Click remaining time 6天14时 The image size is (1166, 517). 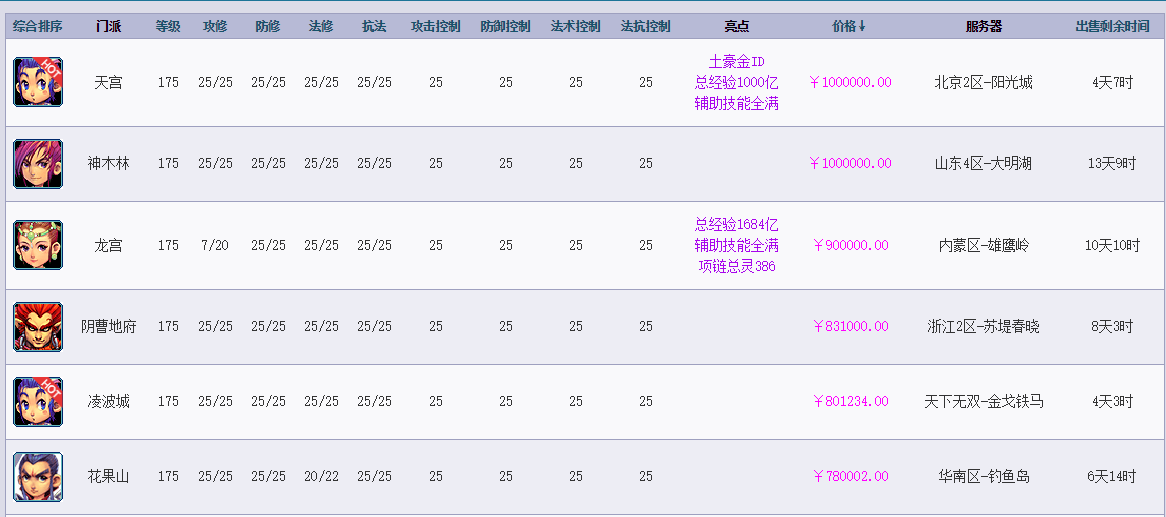[x=1112, y=477]
